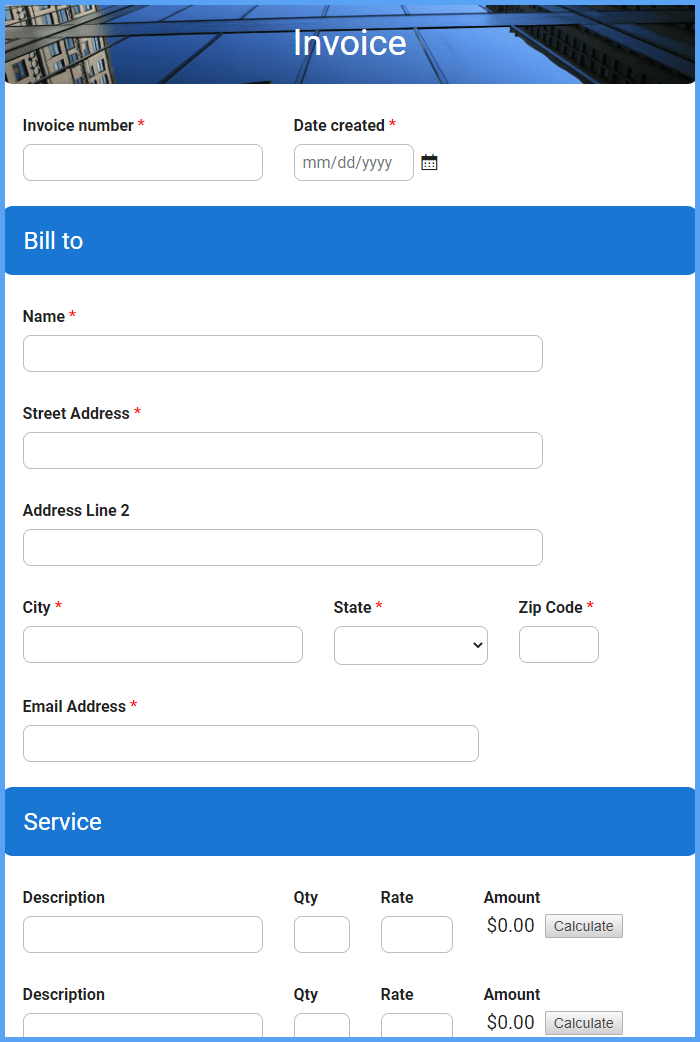Click the Bill to section header
The height and width of the screenshot is (1042, 700).
pos(350,241)
